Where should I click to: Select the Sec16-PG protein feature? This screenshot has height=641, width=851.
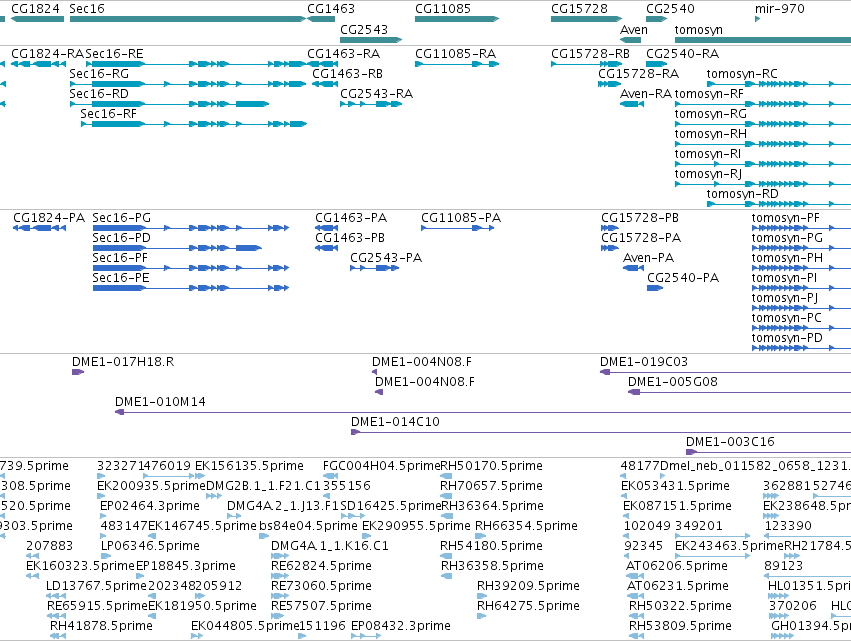click(191, 228)
